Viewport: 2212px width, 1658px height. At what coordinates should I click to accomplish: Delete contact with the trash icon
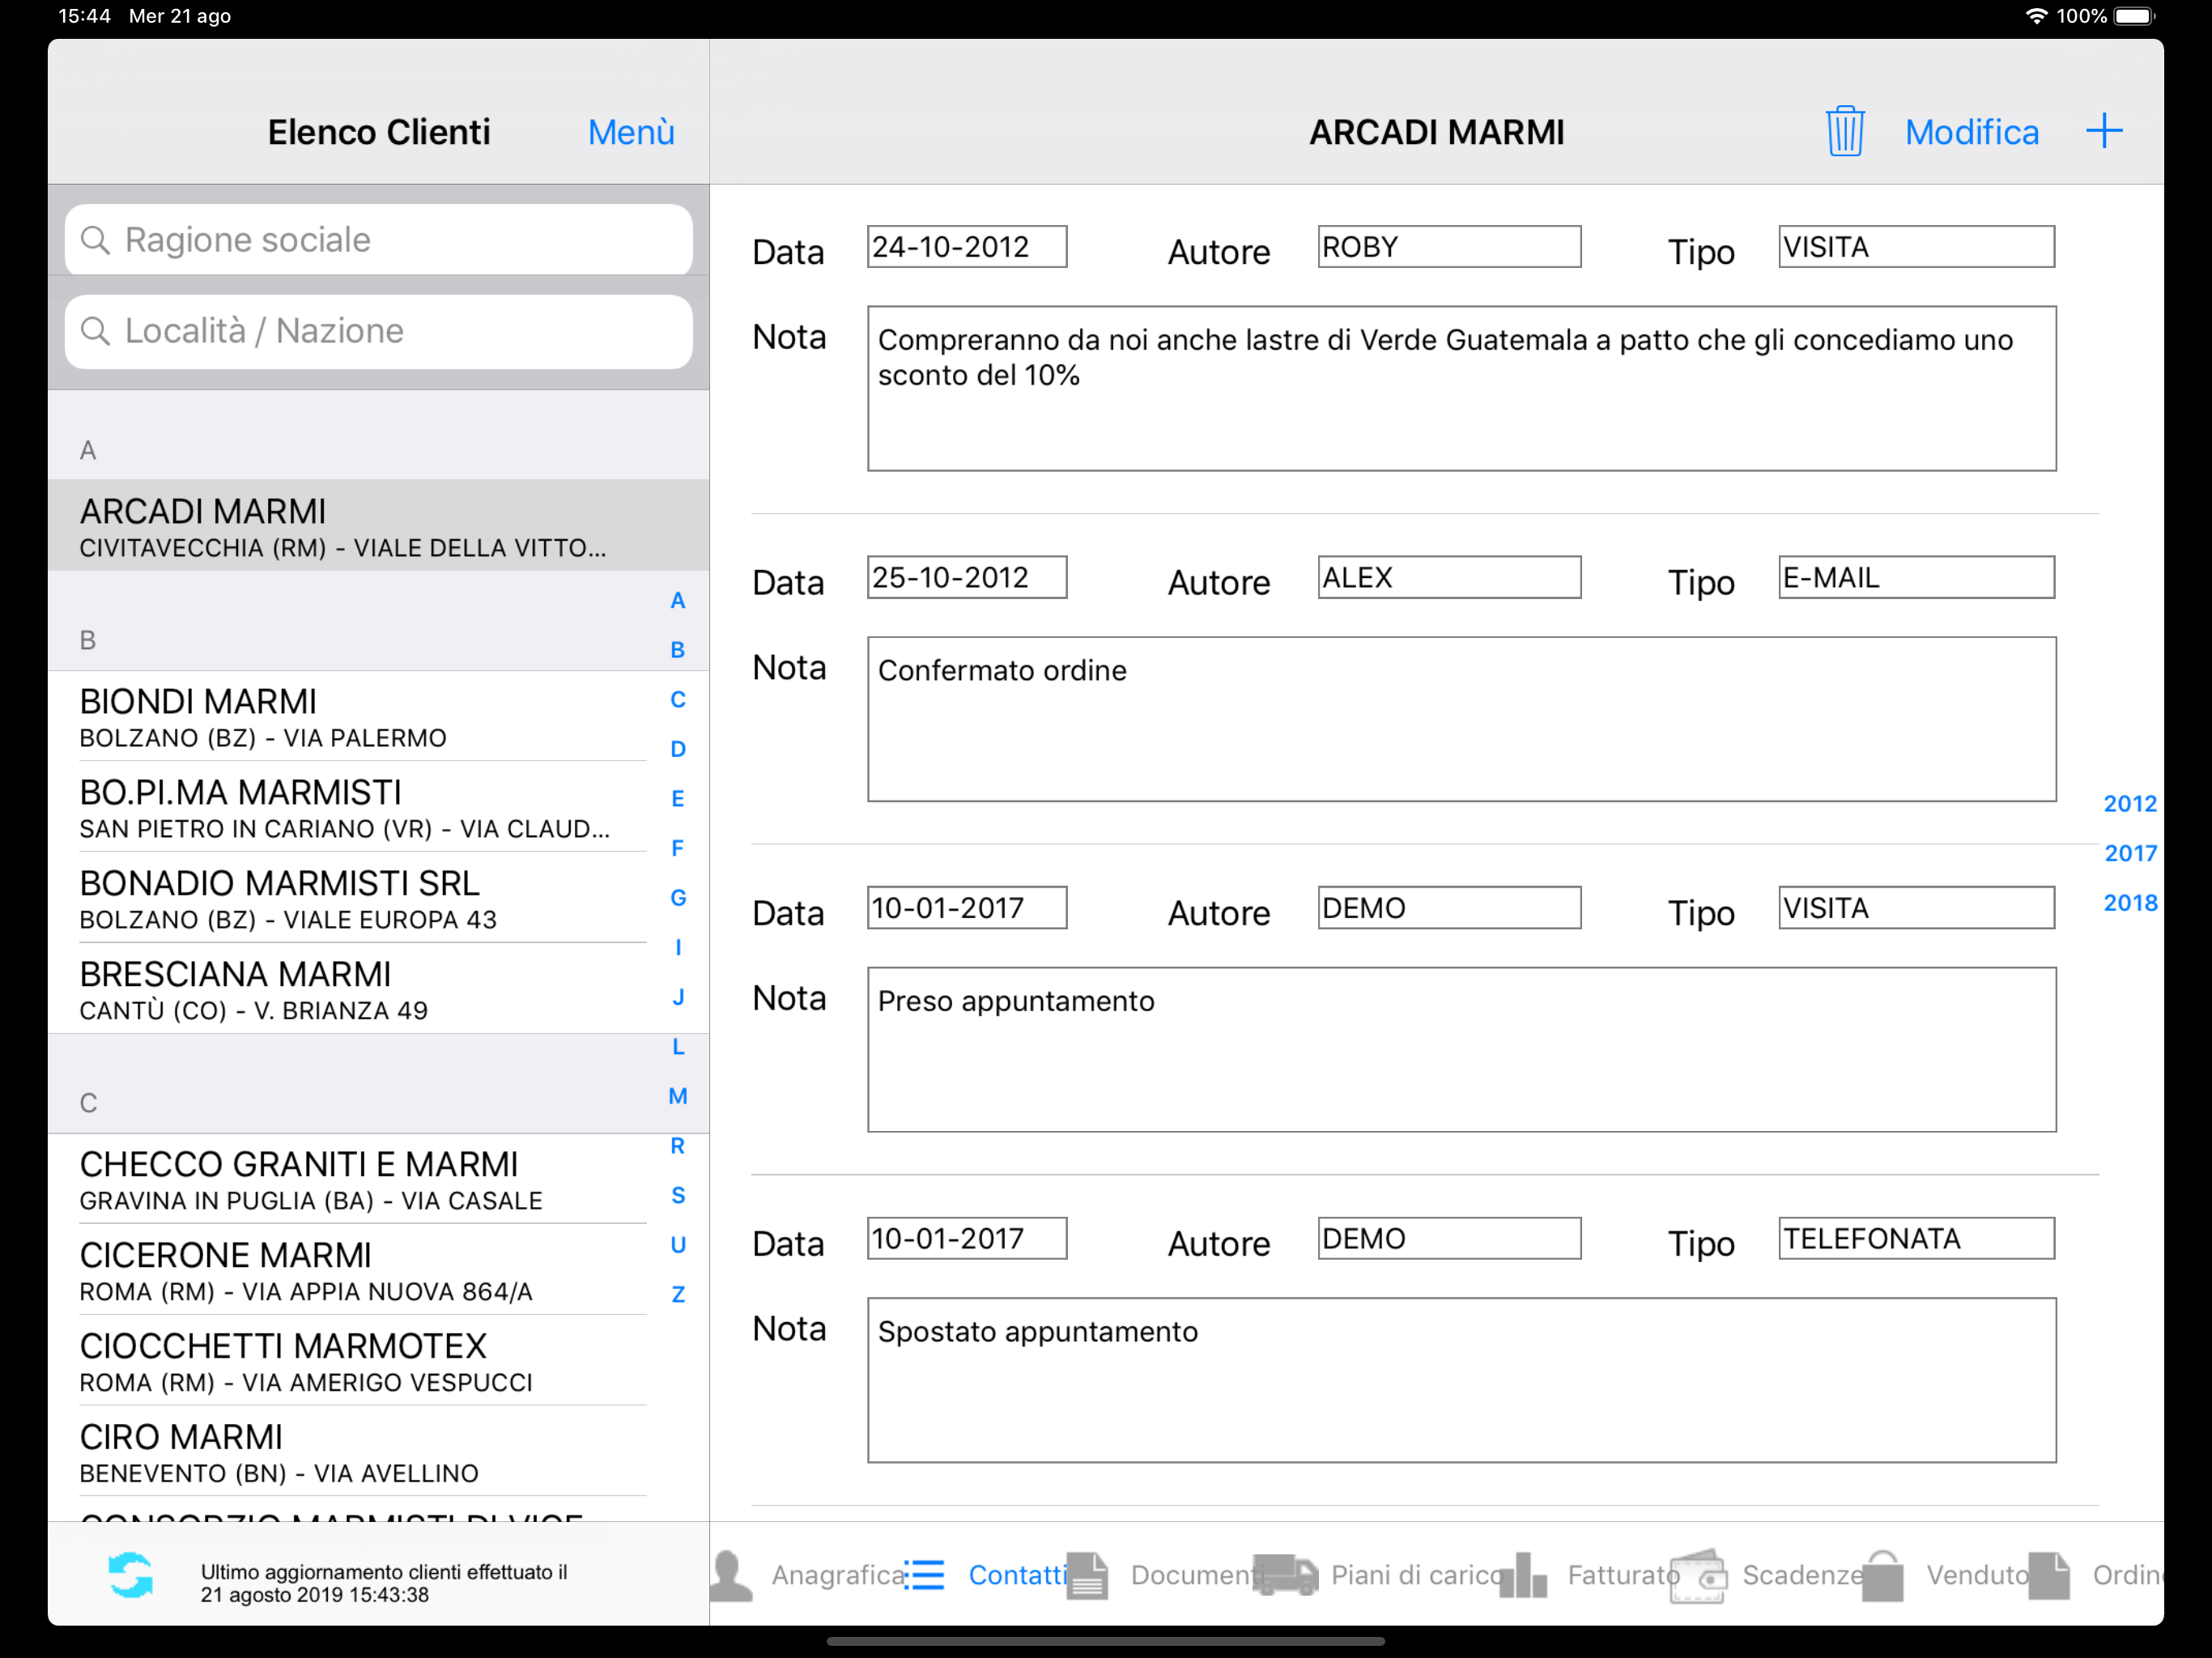pyautogui.click(x=1844, y=131)
